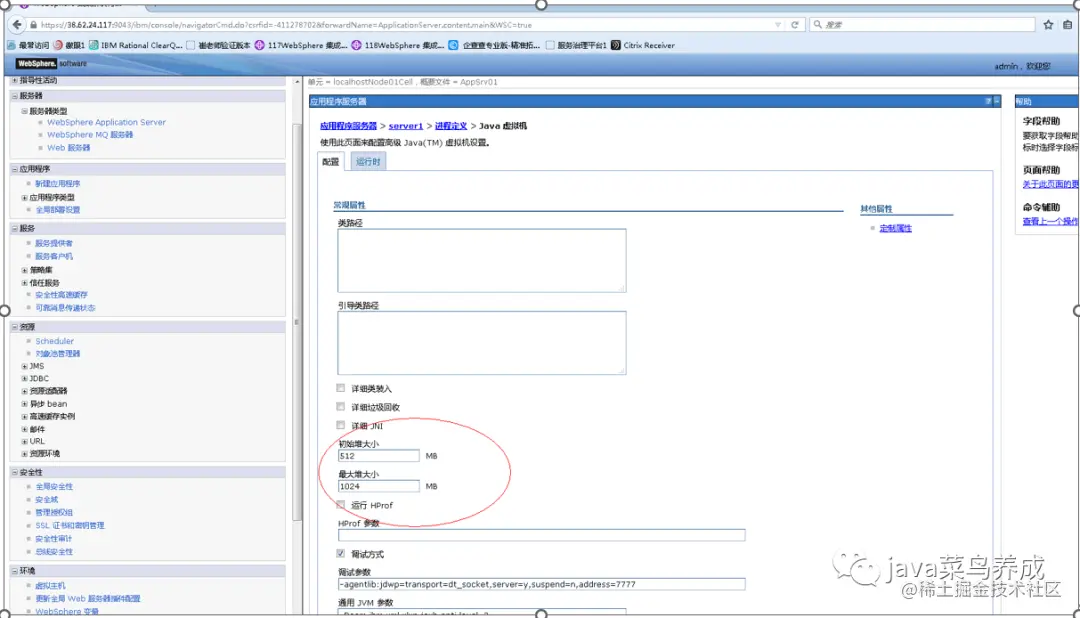Open 虚拟主机 link

coord(50,586)
